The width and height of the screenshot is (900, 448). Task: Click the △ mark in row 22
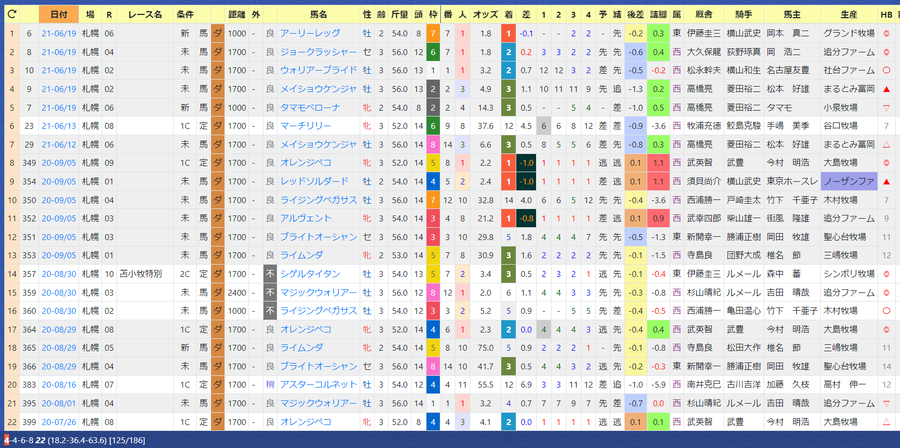(887, 422)
